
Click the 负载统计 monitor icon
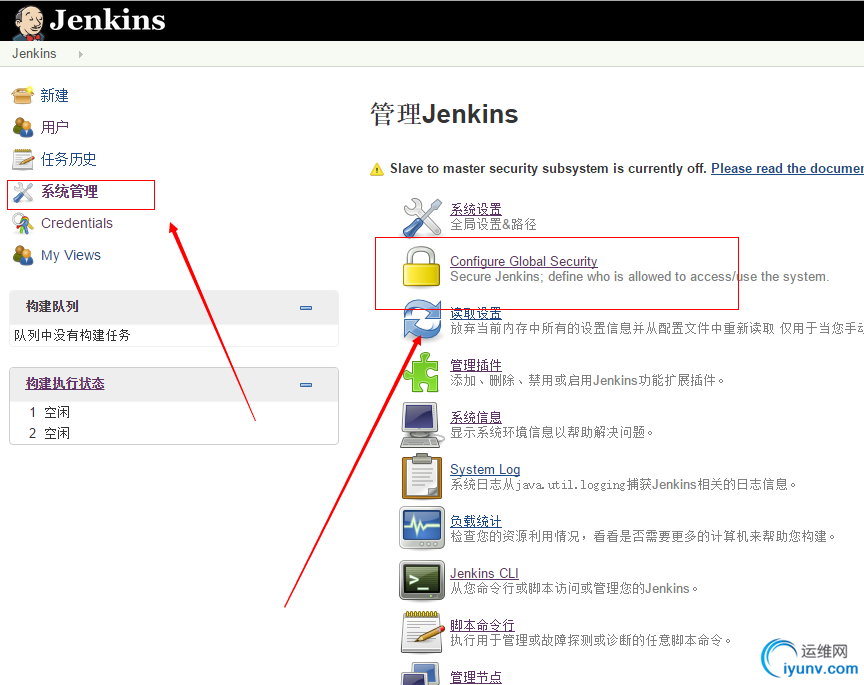point(422,528)
